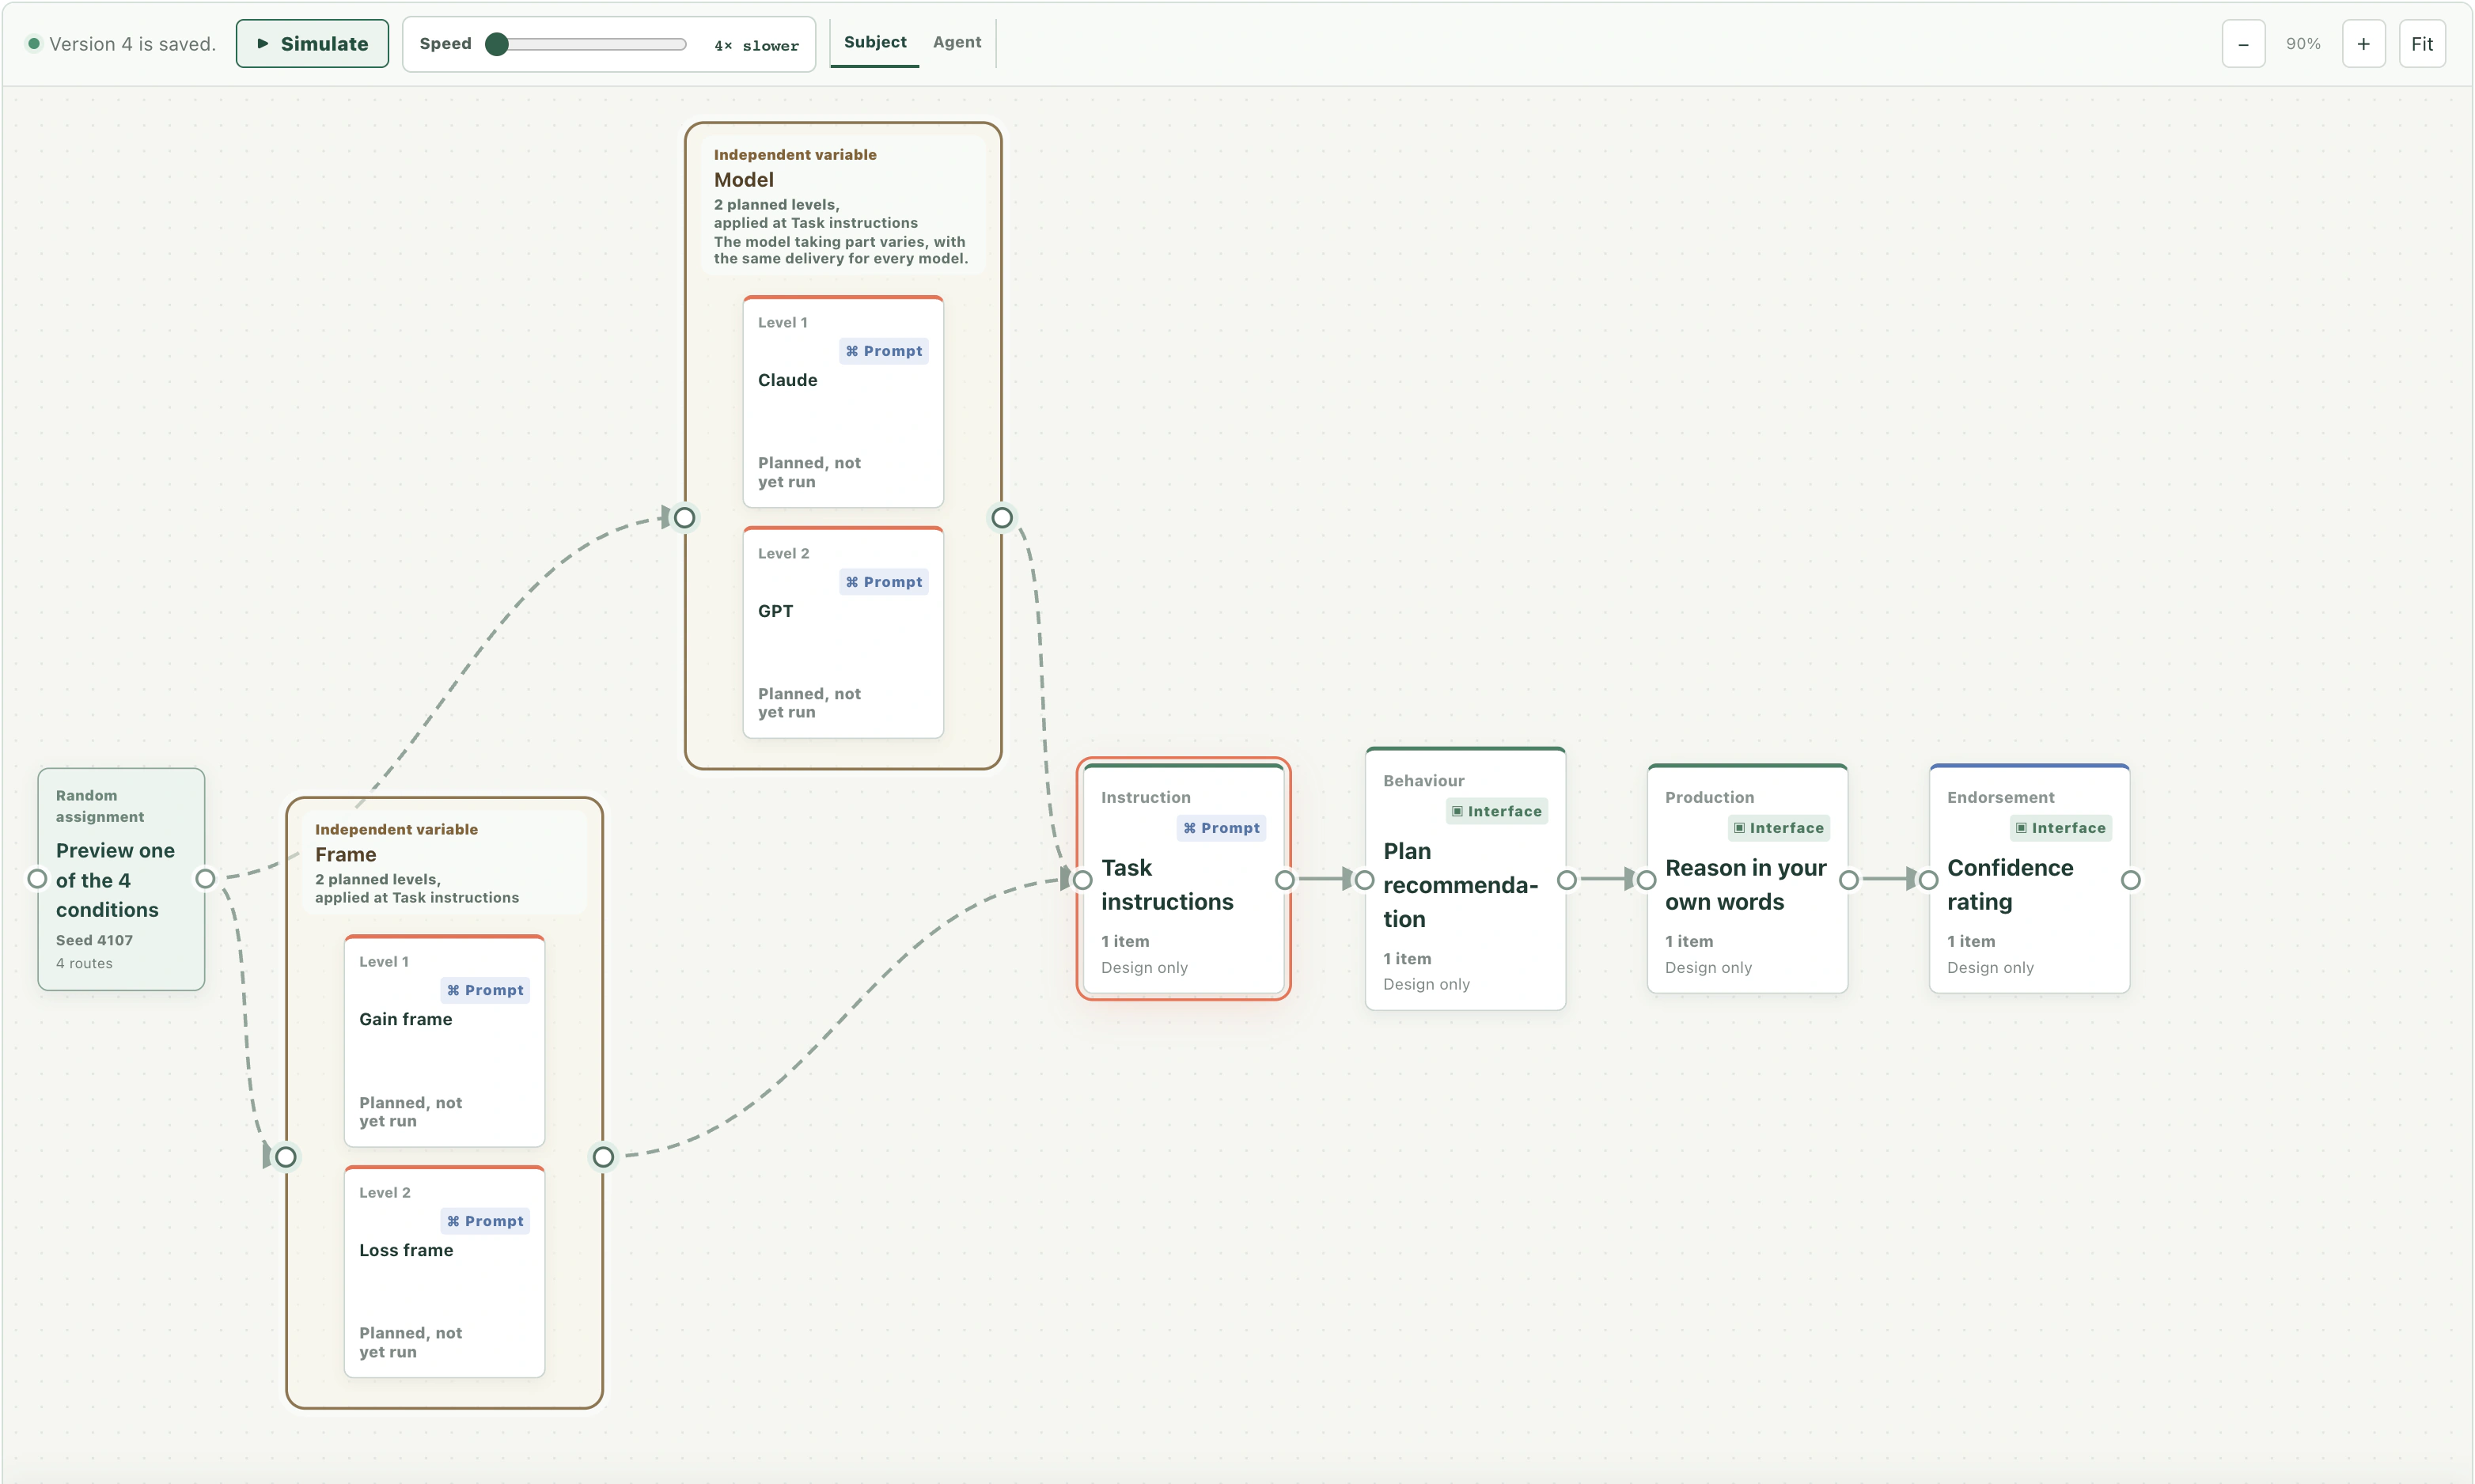The width and height of the screenshot is (2475, 1484).
Task: Click the green saved status dot
Action: [34, 44]
